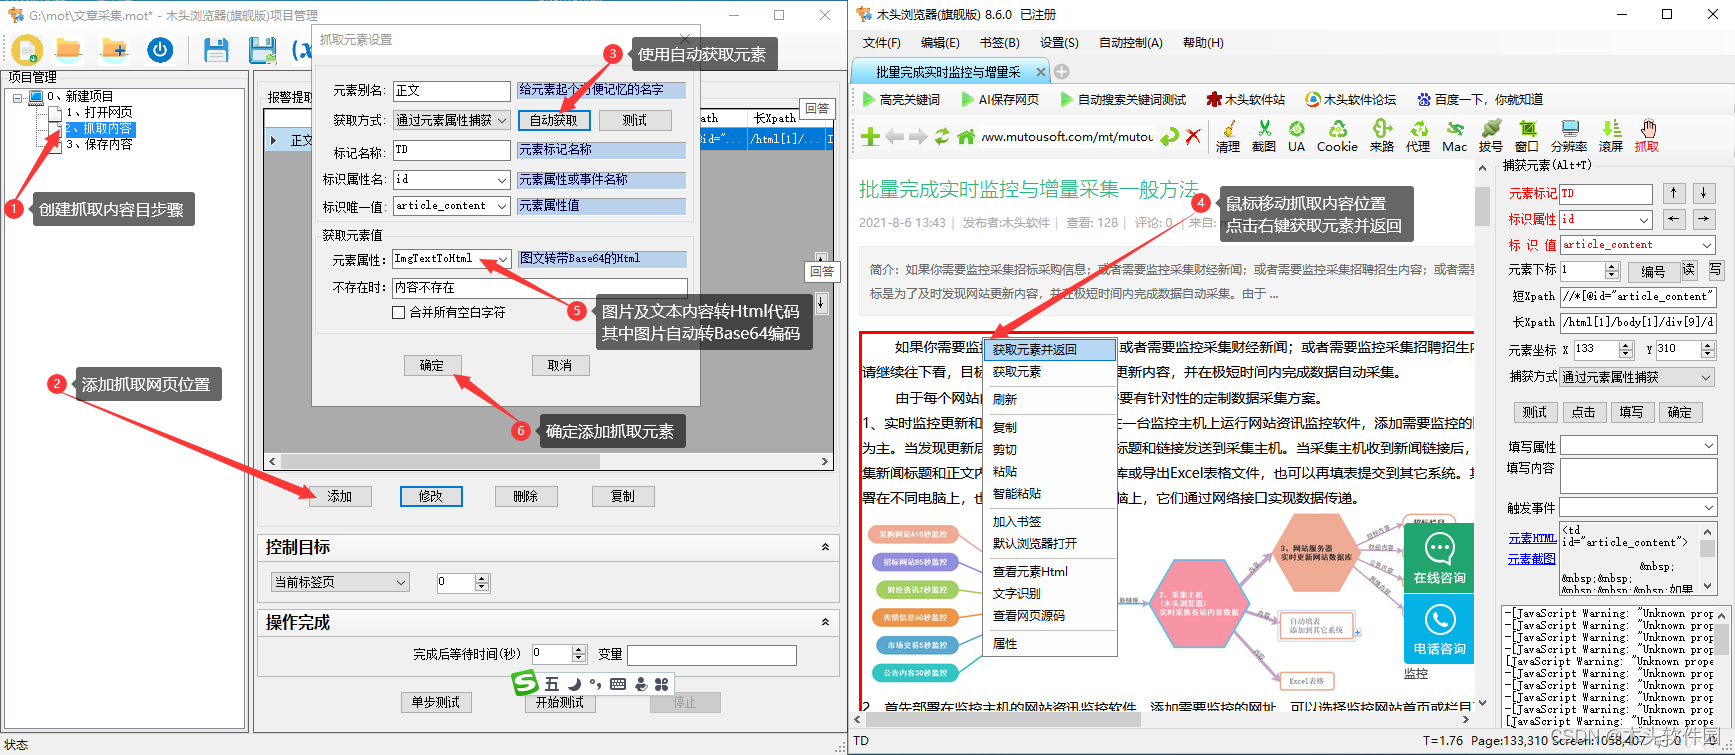Click the blue power button icon
This screenshot has width=1735, height=755.
160,49
